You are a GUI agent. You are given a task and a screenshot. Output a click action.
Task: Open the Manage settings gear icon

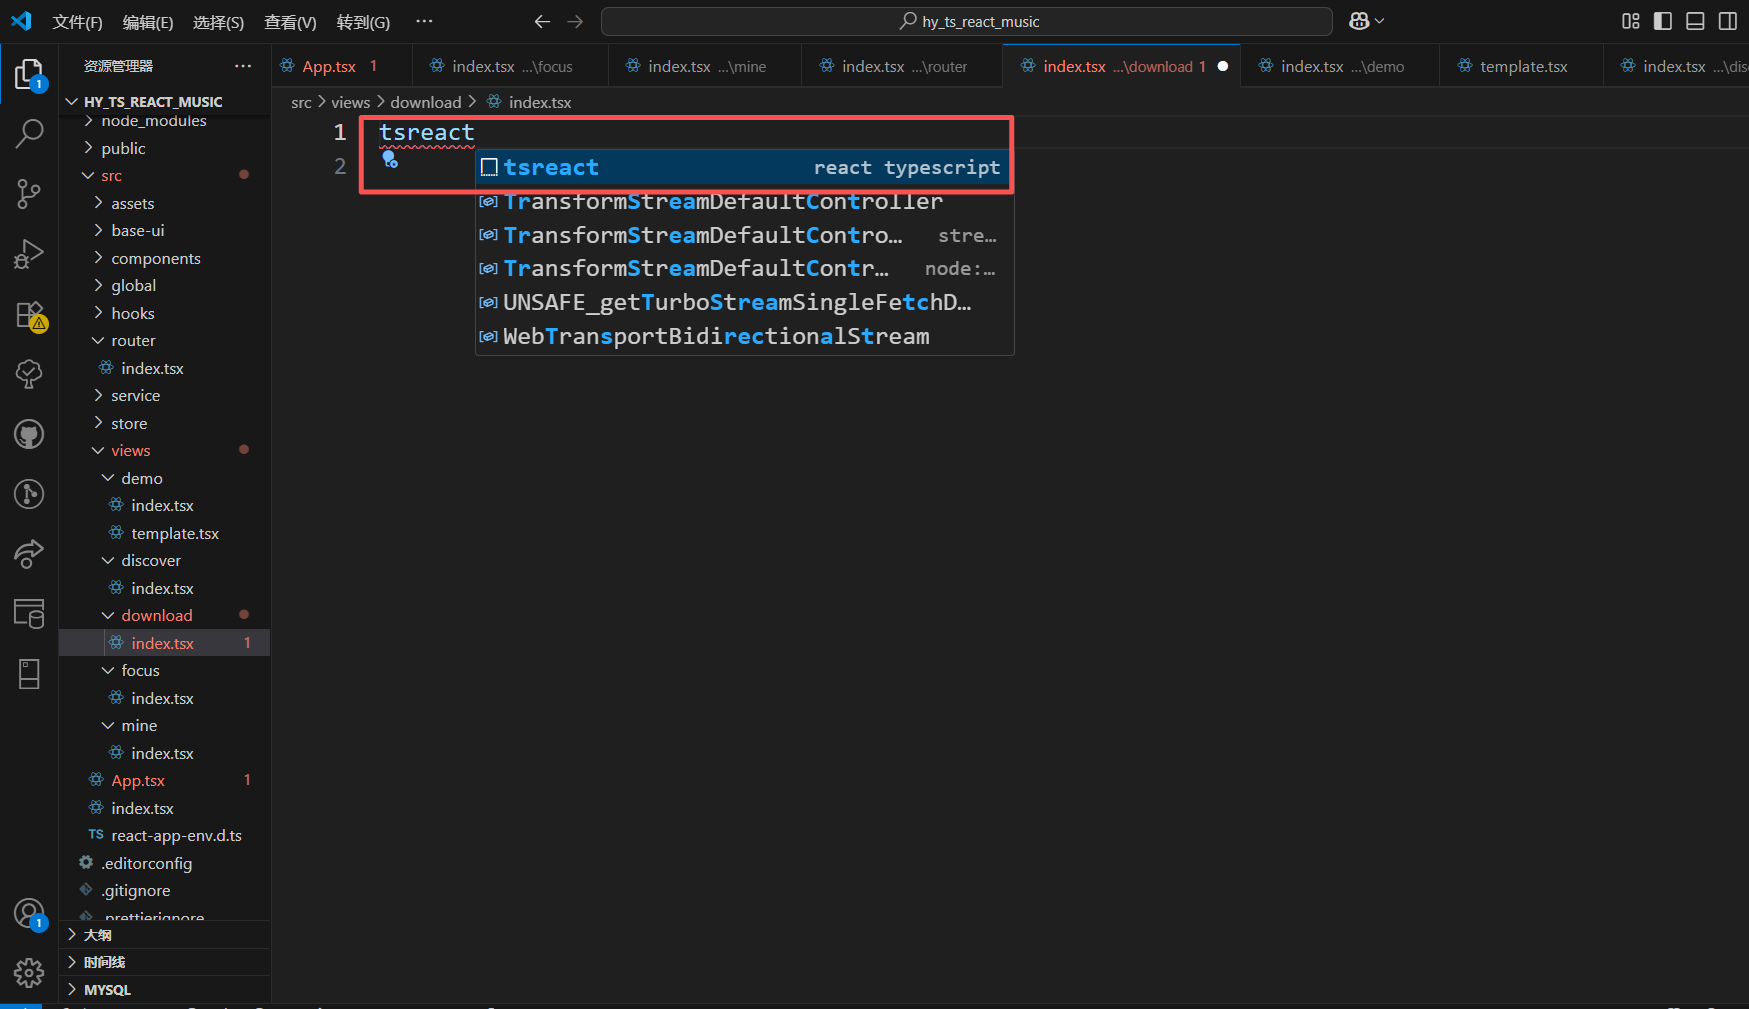point(29,972)
